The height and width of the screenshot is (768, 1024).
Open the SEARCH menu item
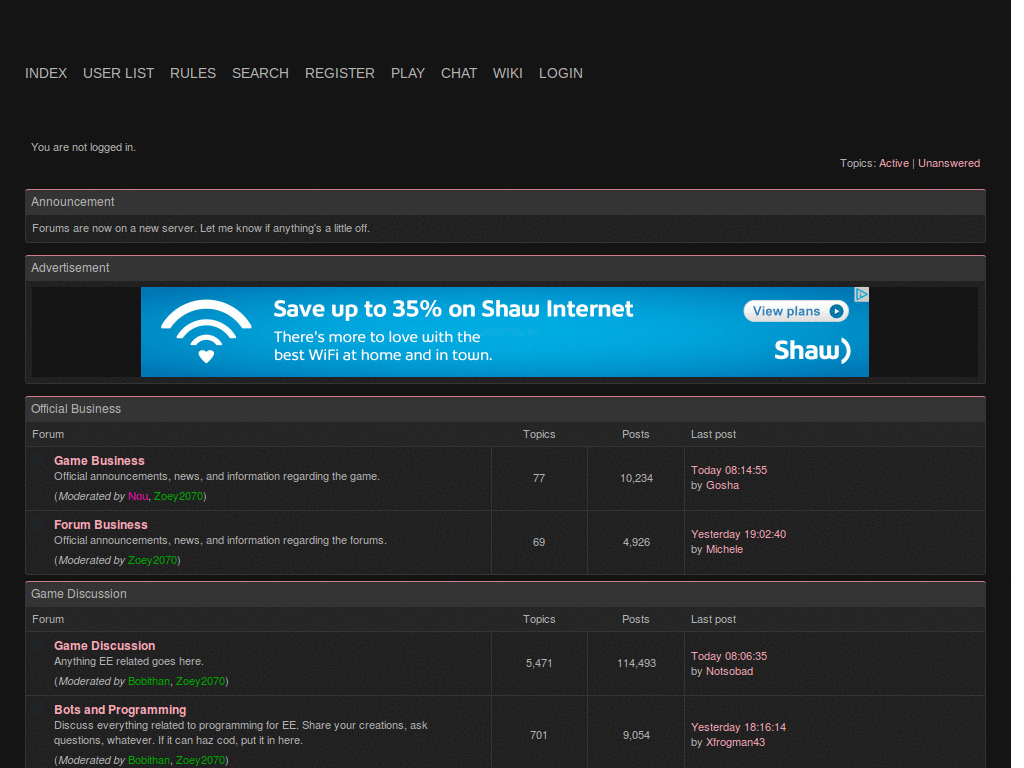point(260,73)
